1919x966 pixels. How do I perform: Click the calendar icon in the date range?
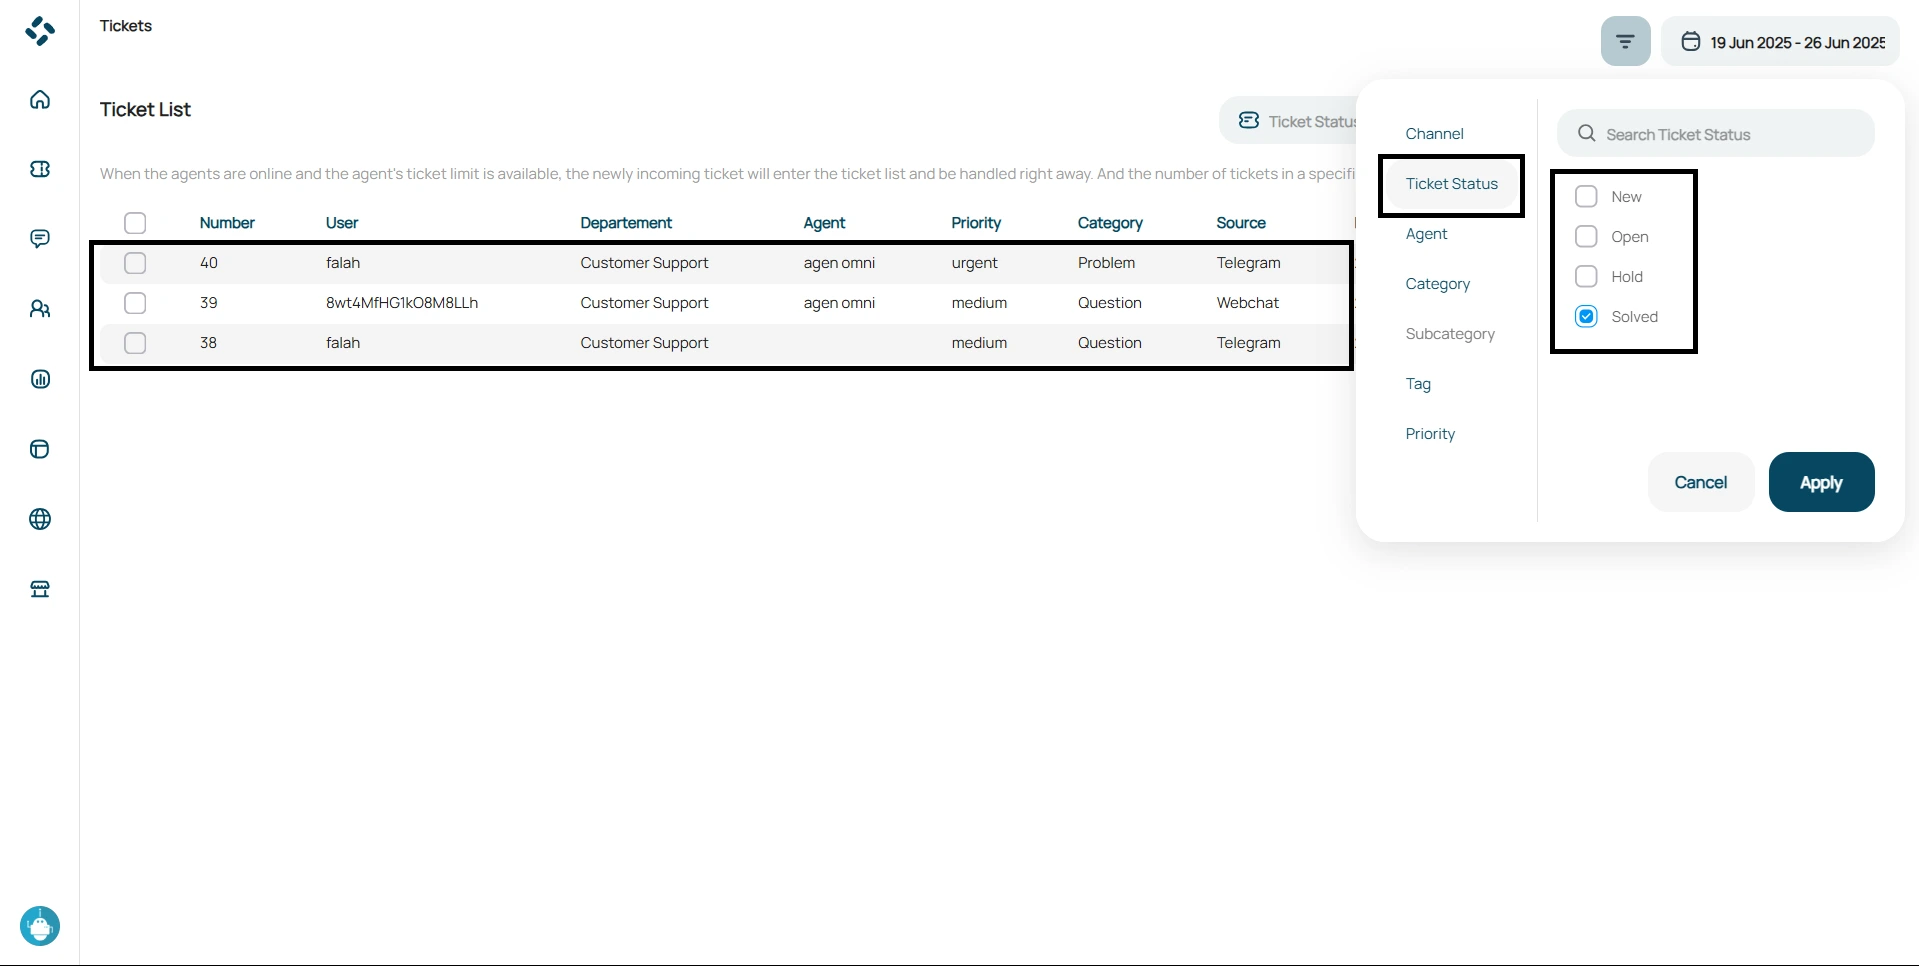[1690, 42]
